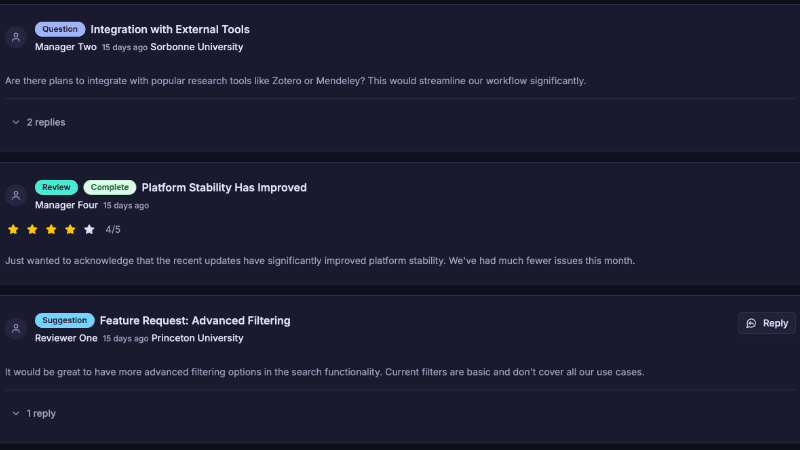The image size is (800, 450).
Task: Click chevron beside 2 replies
Action: (x=16, y=122)
